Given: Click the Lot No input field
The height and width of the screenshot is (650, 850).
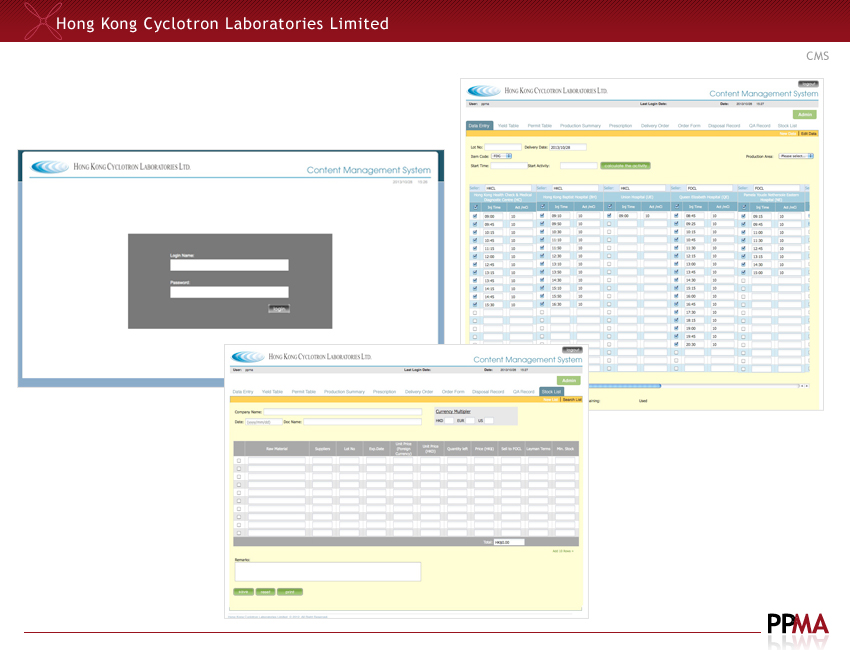Looking at the screenshot, I should coord(503,147).
